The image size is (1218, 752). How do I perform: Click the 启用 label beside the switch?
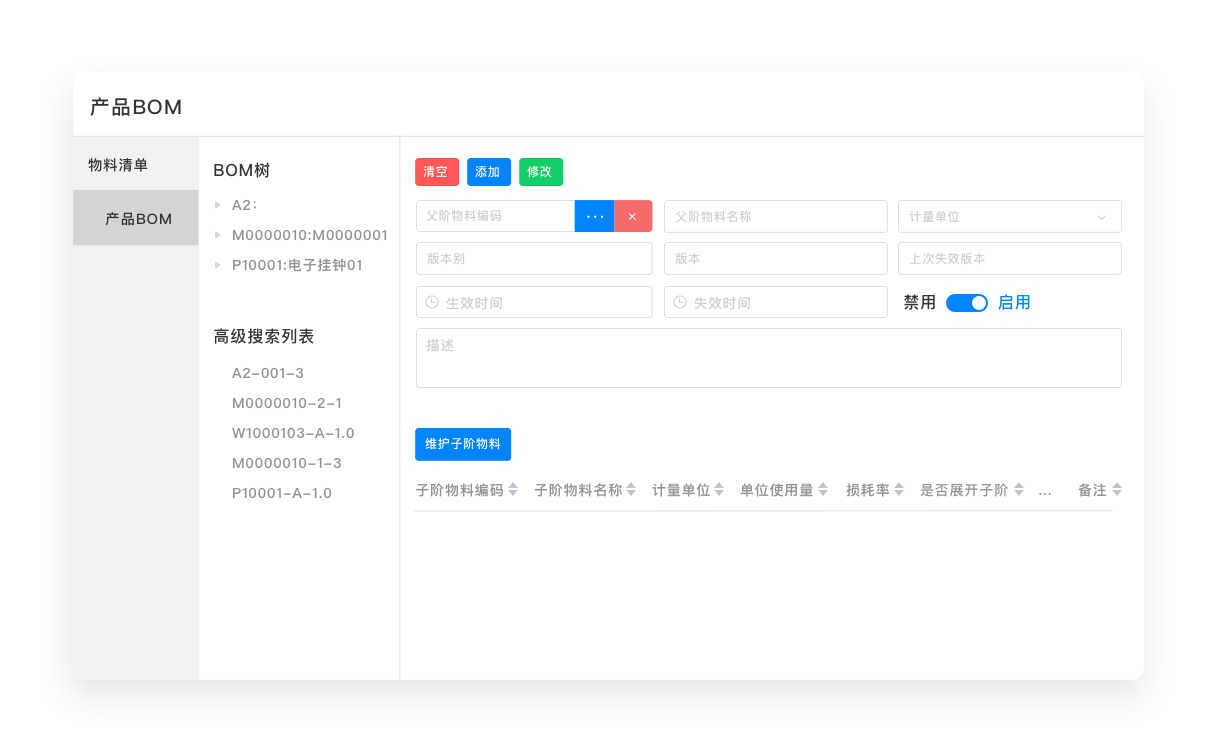(x=1014, y=302)
